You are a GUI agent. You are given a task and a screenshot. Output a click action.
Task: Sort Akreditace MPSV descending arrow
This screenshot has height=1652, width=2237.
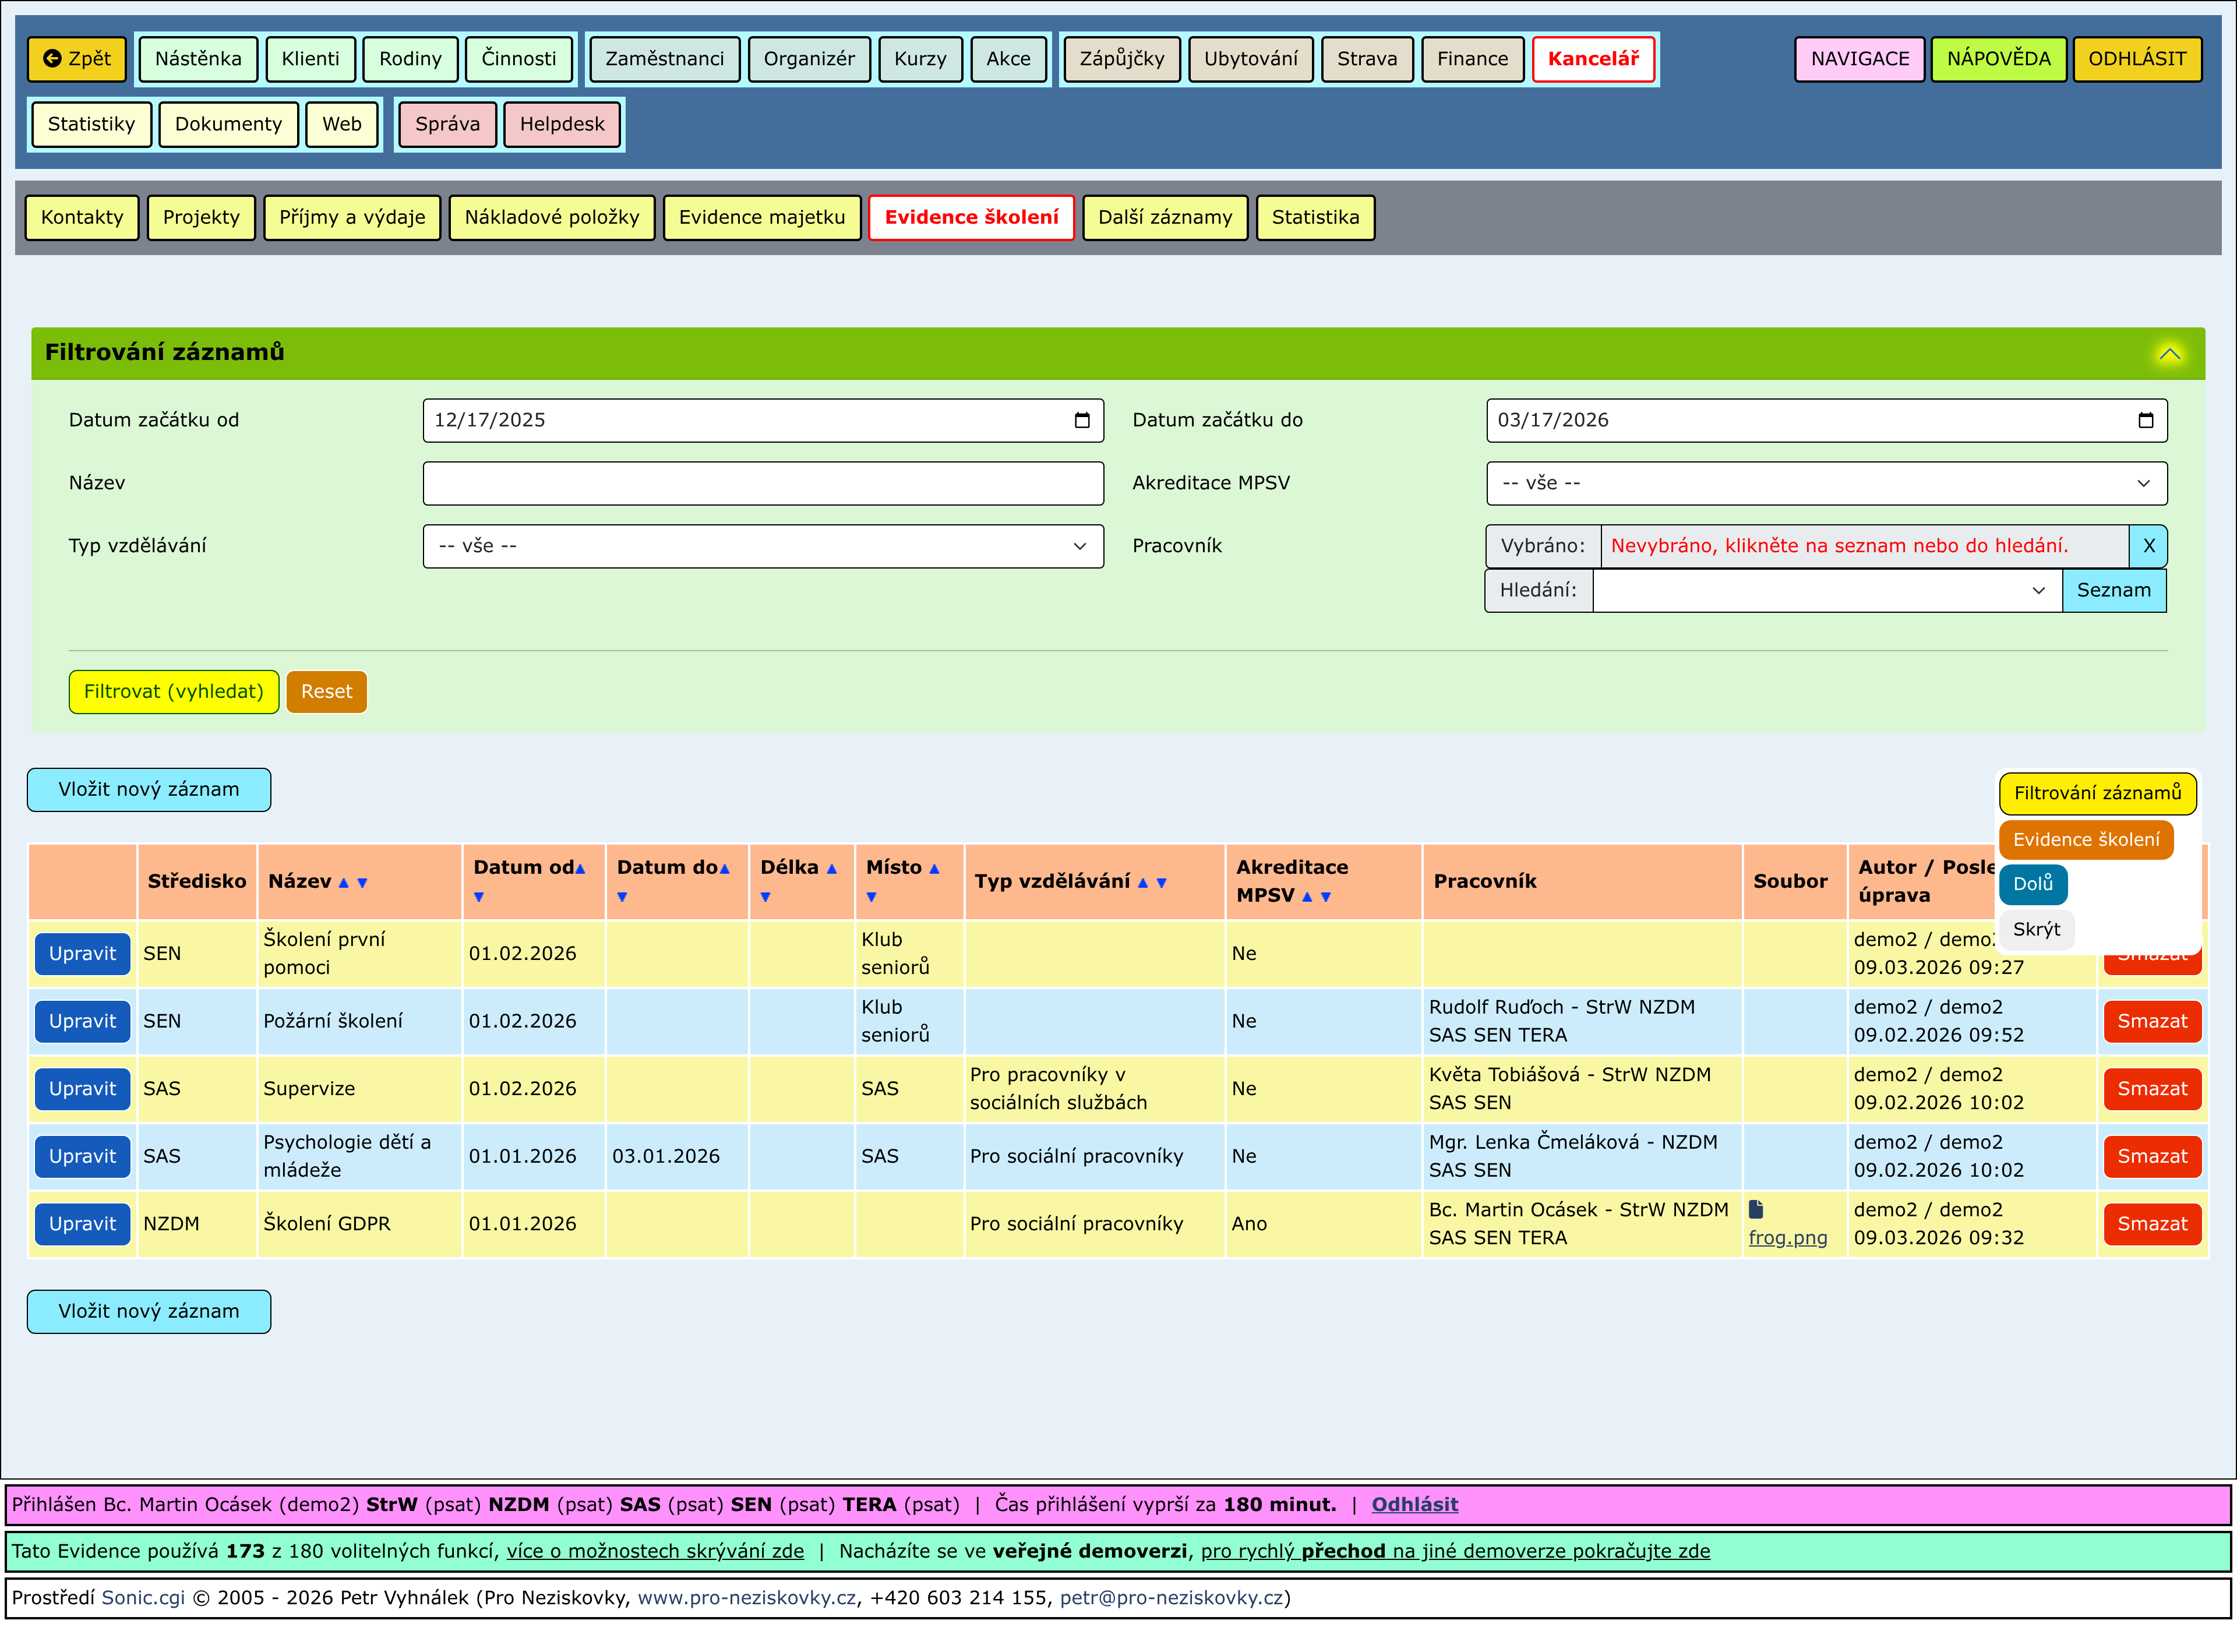pyautogui.click(x=1326, y=897)
